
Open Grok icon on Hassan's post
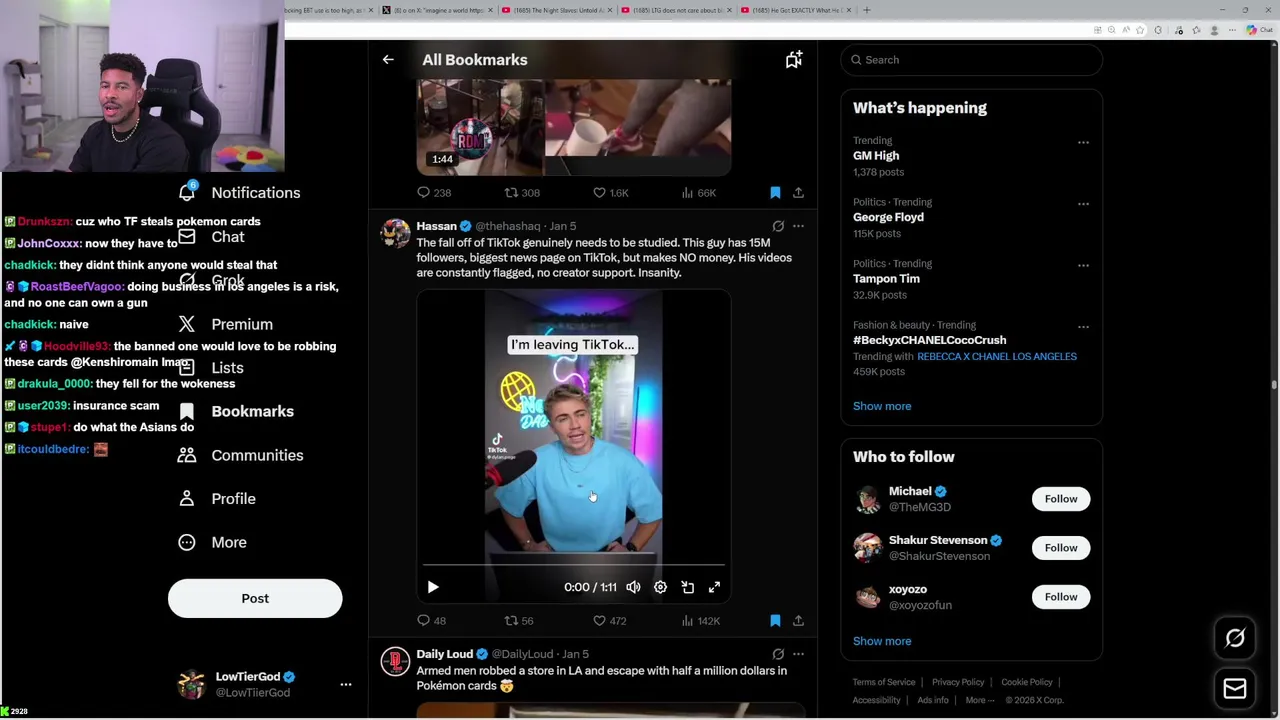coord(778,226)
